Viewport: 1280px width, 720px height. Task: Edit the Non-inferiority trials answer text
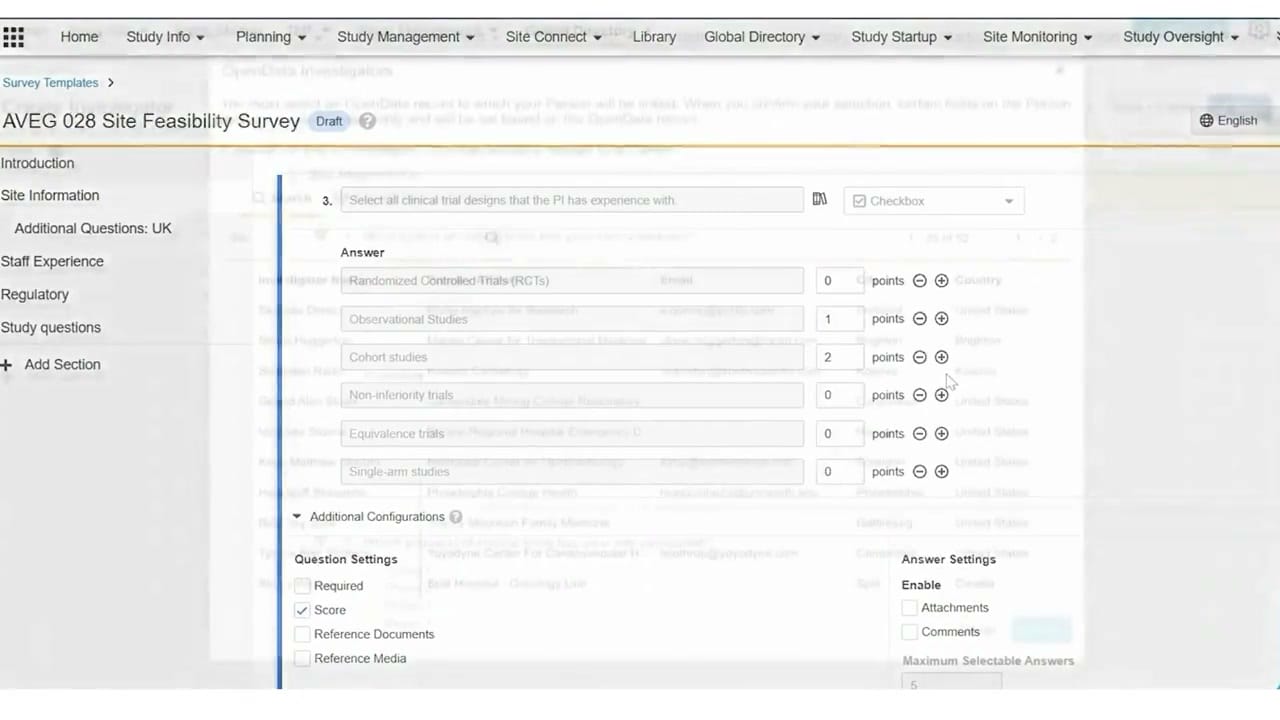(571, 395)
